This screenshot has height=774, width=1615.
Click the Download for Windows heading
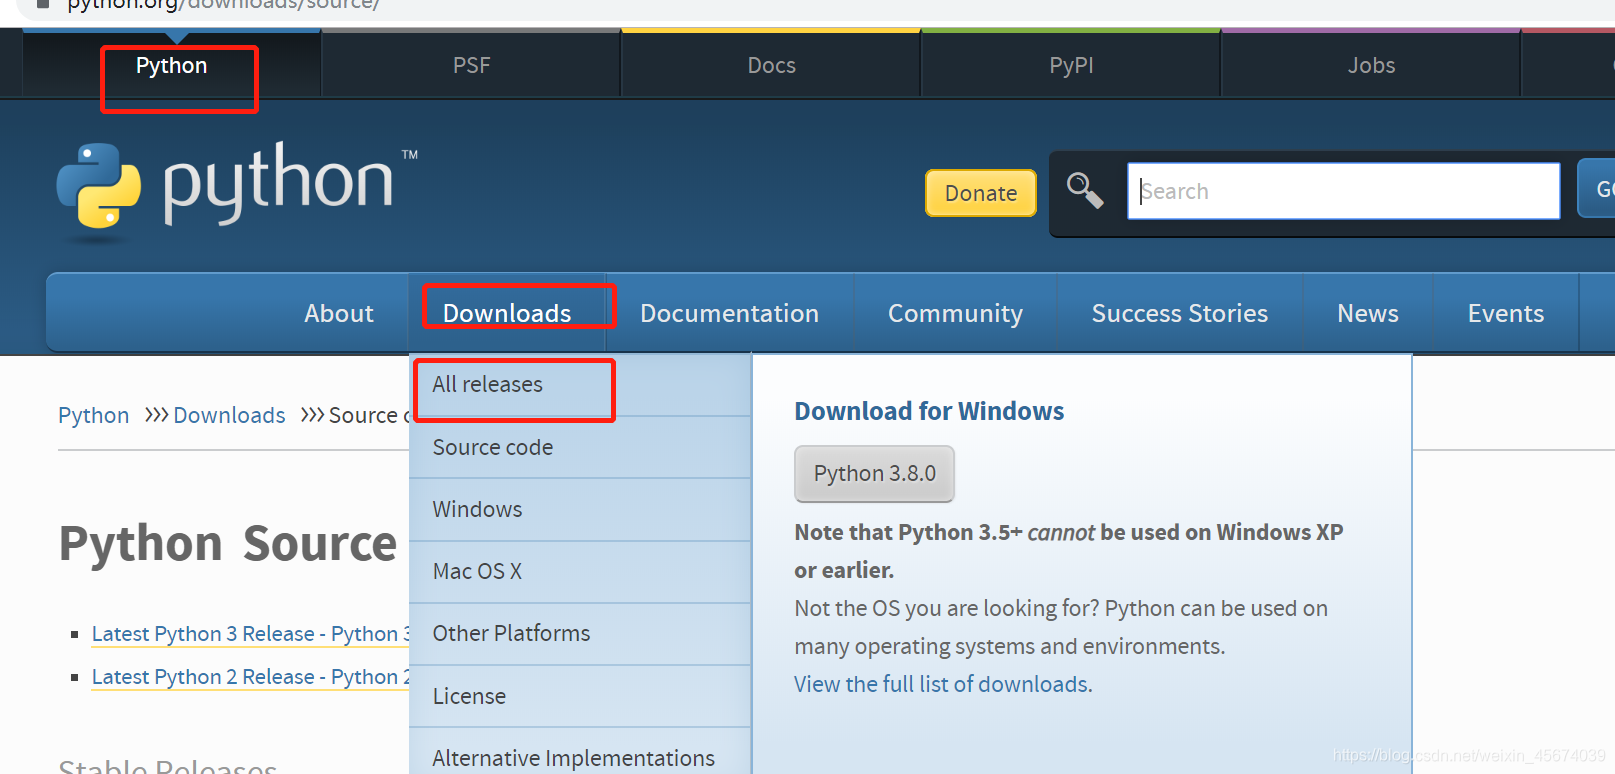(x=929, y=411)
